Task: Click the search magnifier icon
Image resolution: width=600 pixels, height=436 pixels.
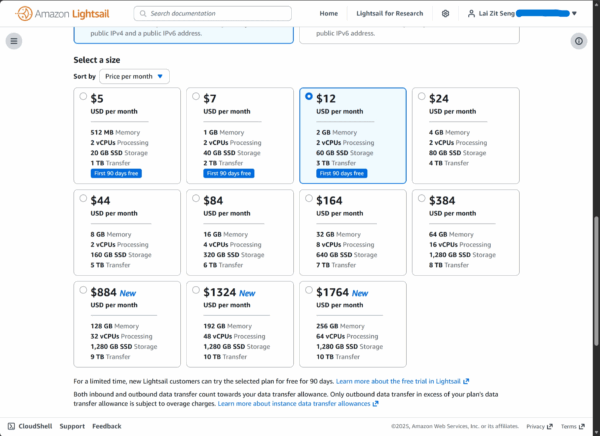Action: (141, 14)
